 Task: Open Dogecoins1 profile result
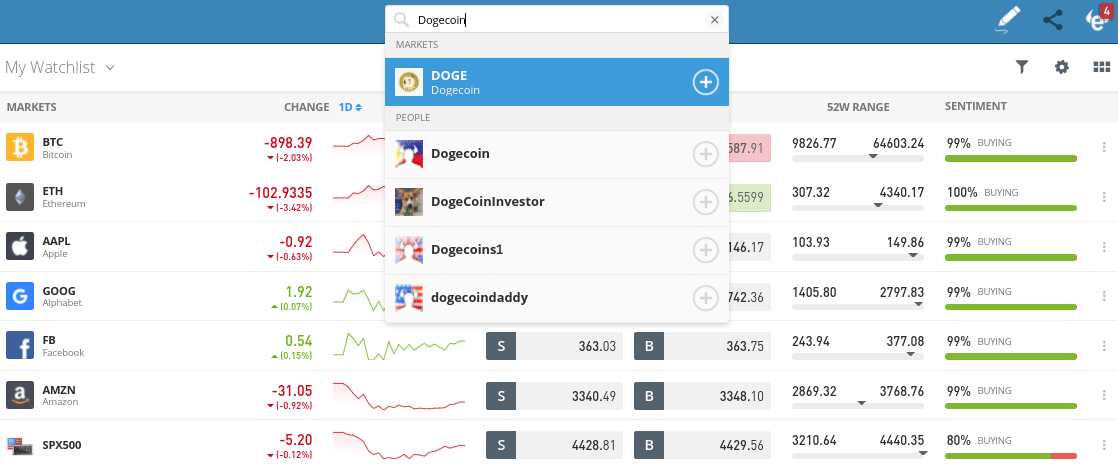pos(557,250)
